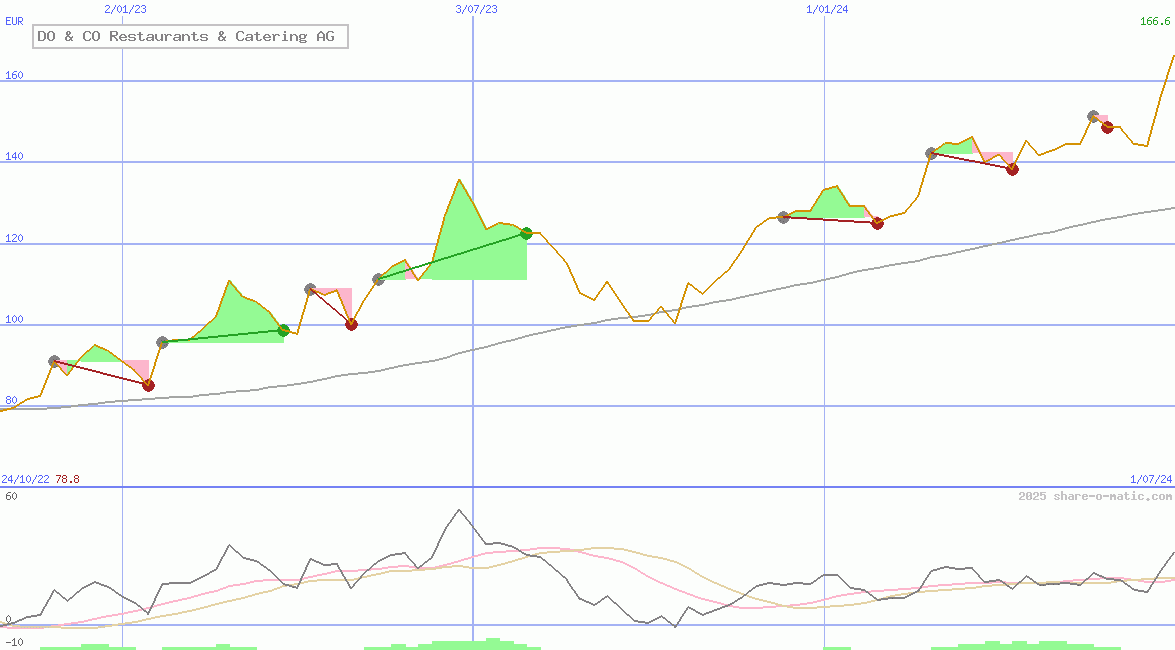Click the 160 price axis label
Screen dimensions: 1175x650
14,75
